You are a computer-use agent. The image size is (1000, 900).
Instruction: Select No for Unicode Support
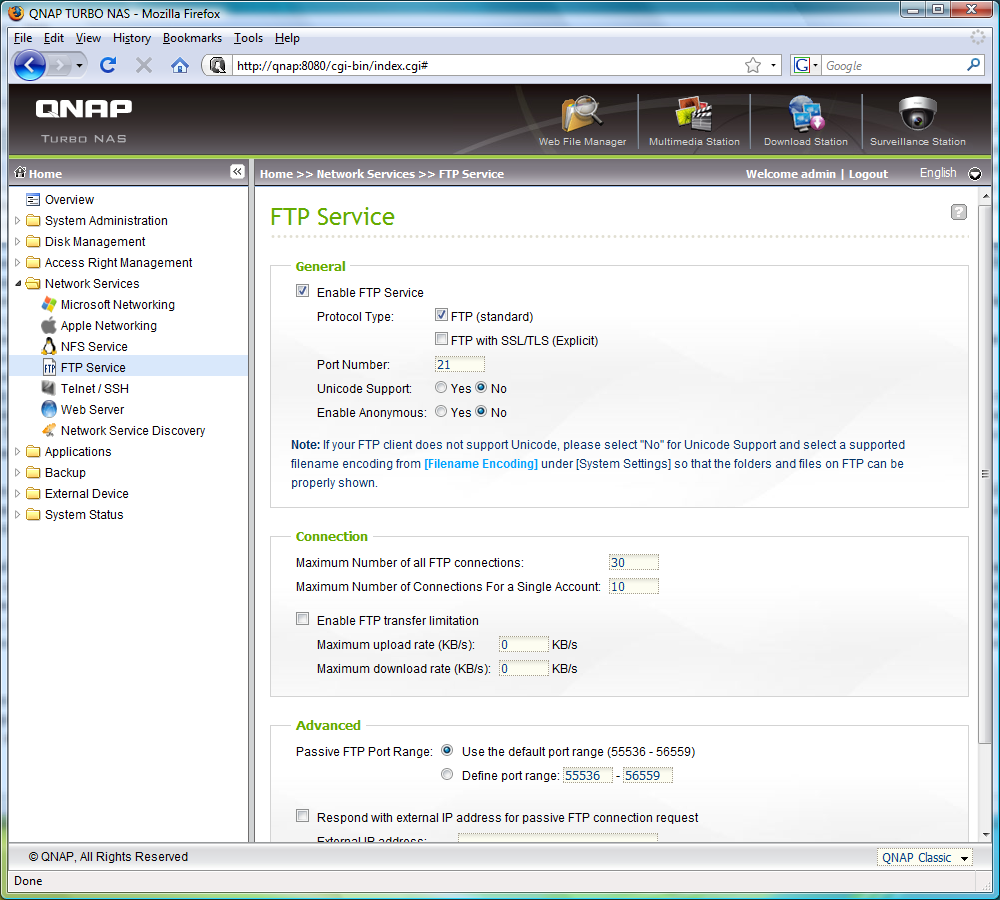pyautogui.click(x=482, y=387)
